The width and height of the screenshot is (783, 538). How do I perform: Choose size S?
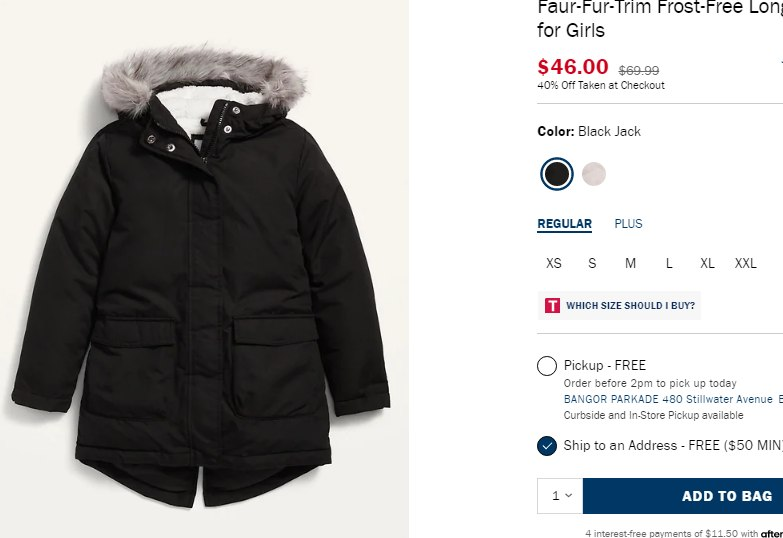tap(592, 264)
